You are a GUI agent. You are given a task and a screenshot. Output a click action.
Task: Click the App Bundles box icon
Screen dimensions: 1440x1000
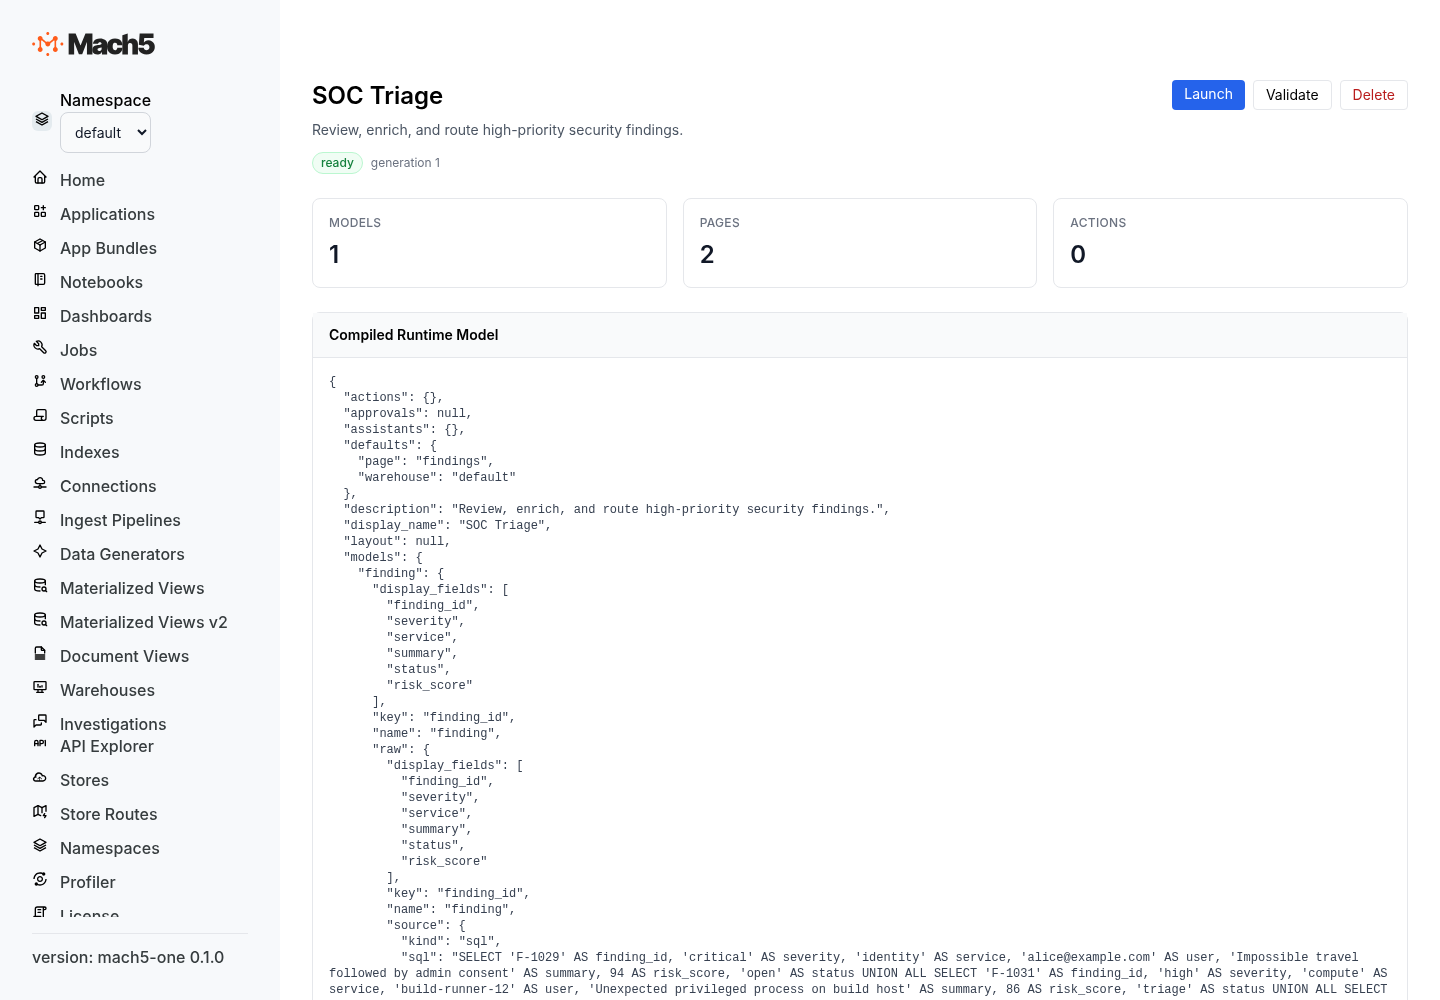[40, 246]
